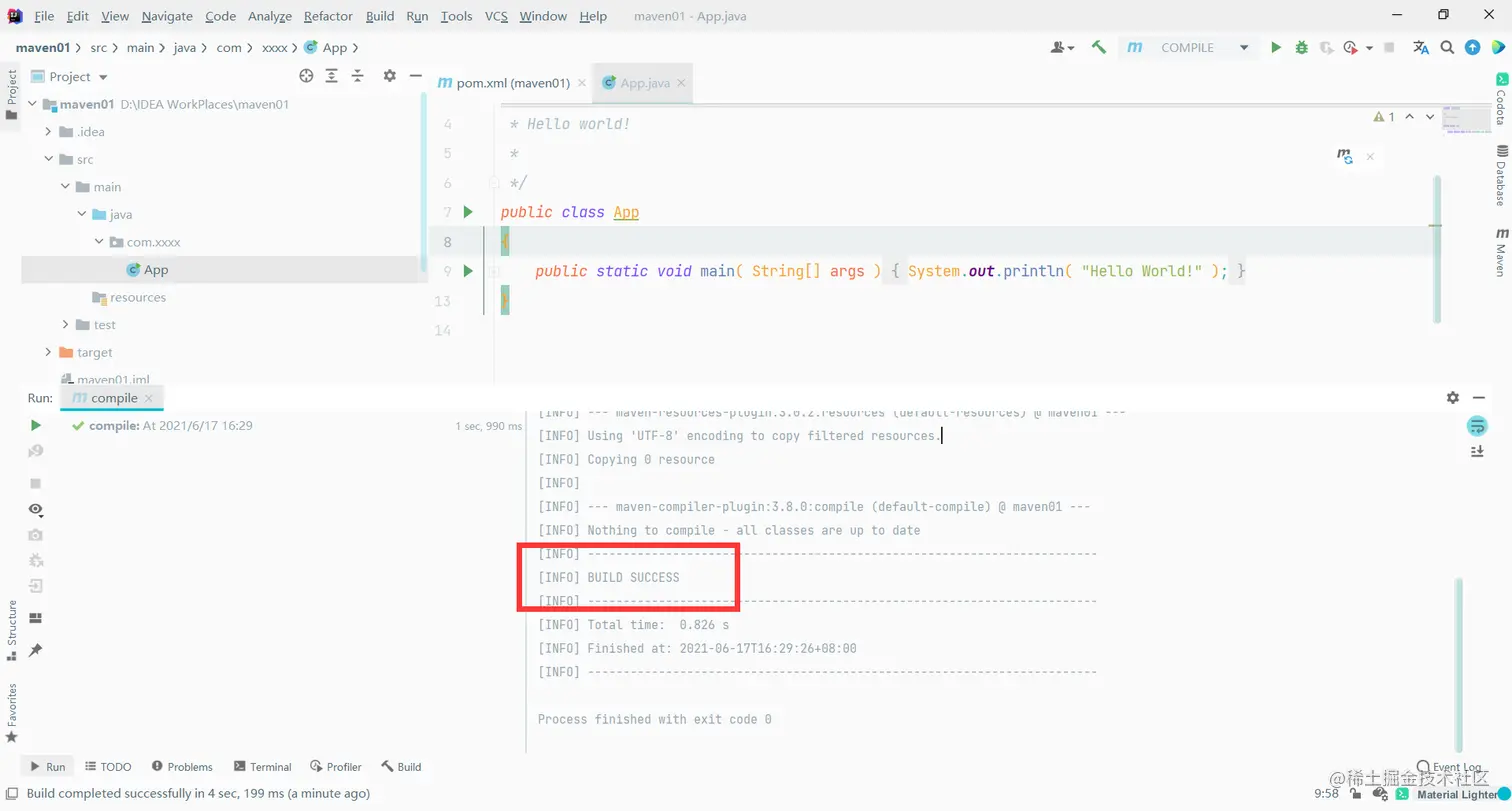Open the Refactor menu

click(x=328, y=16)
